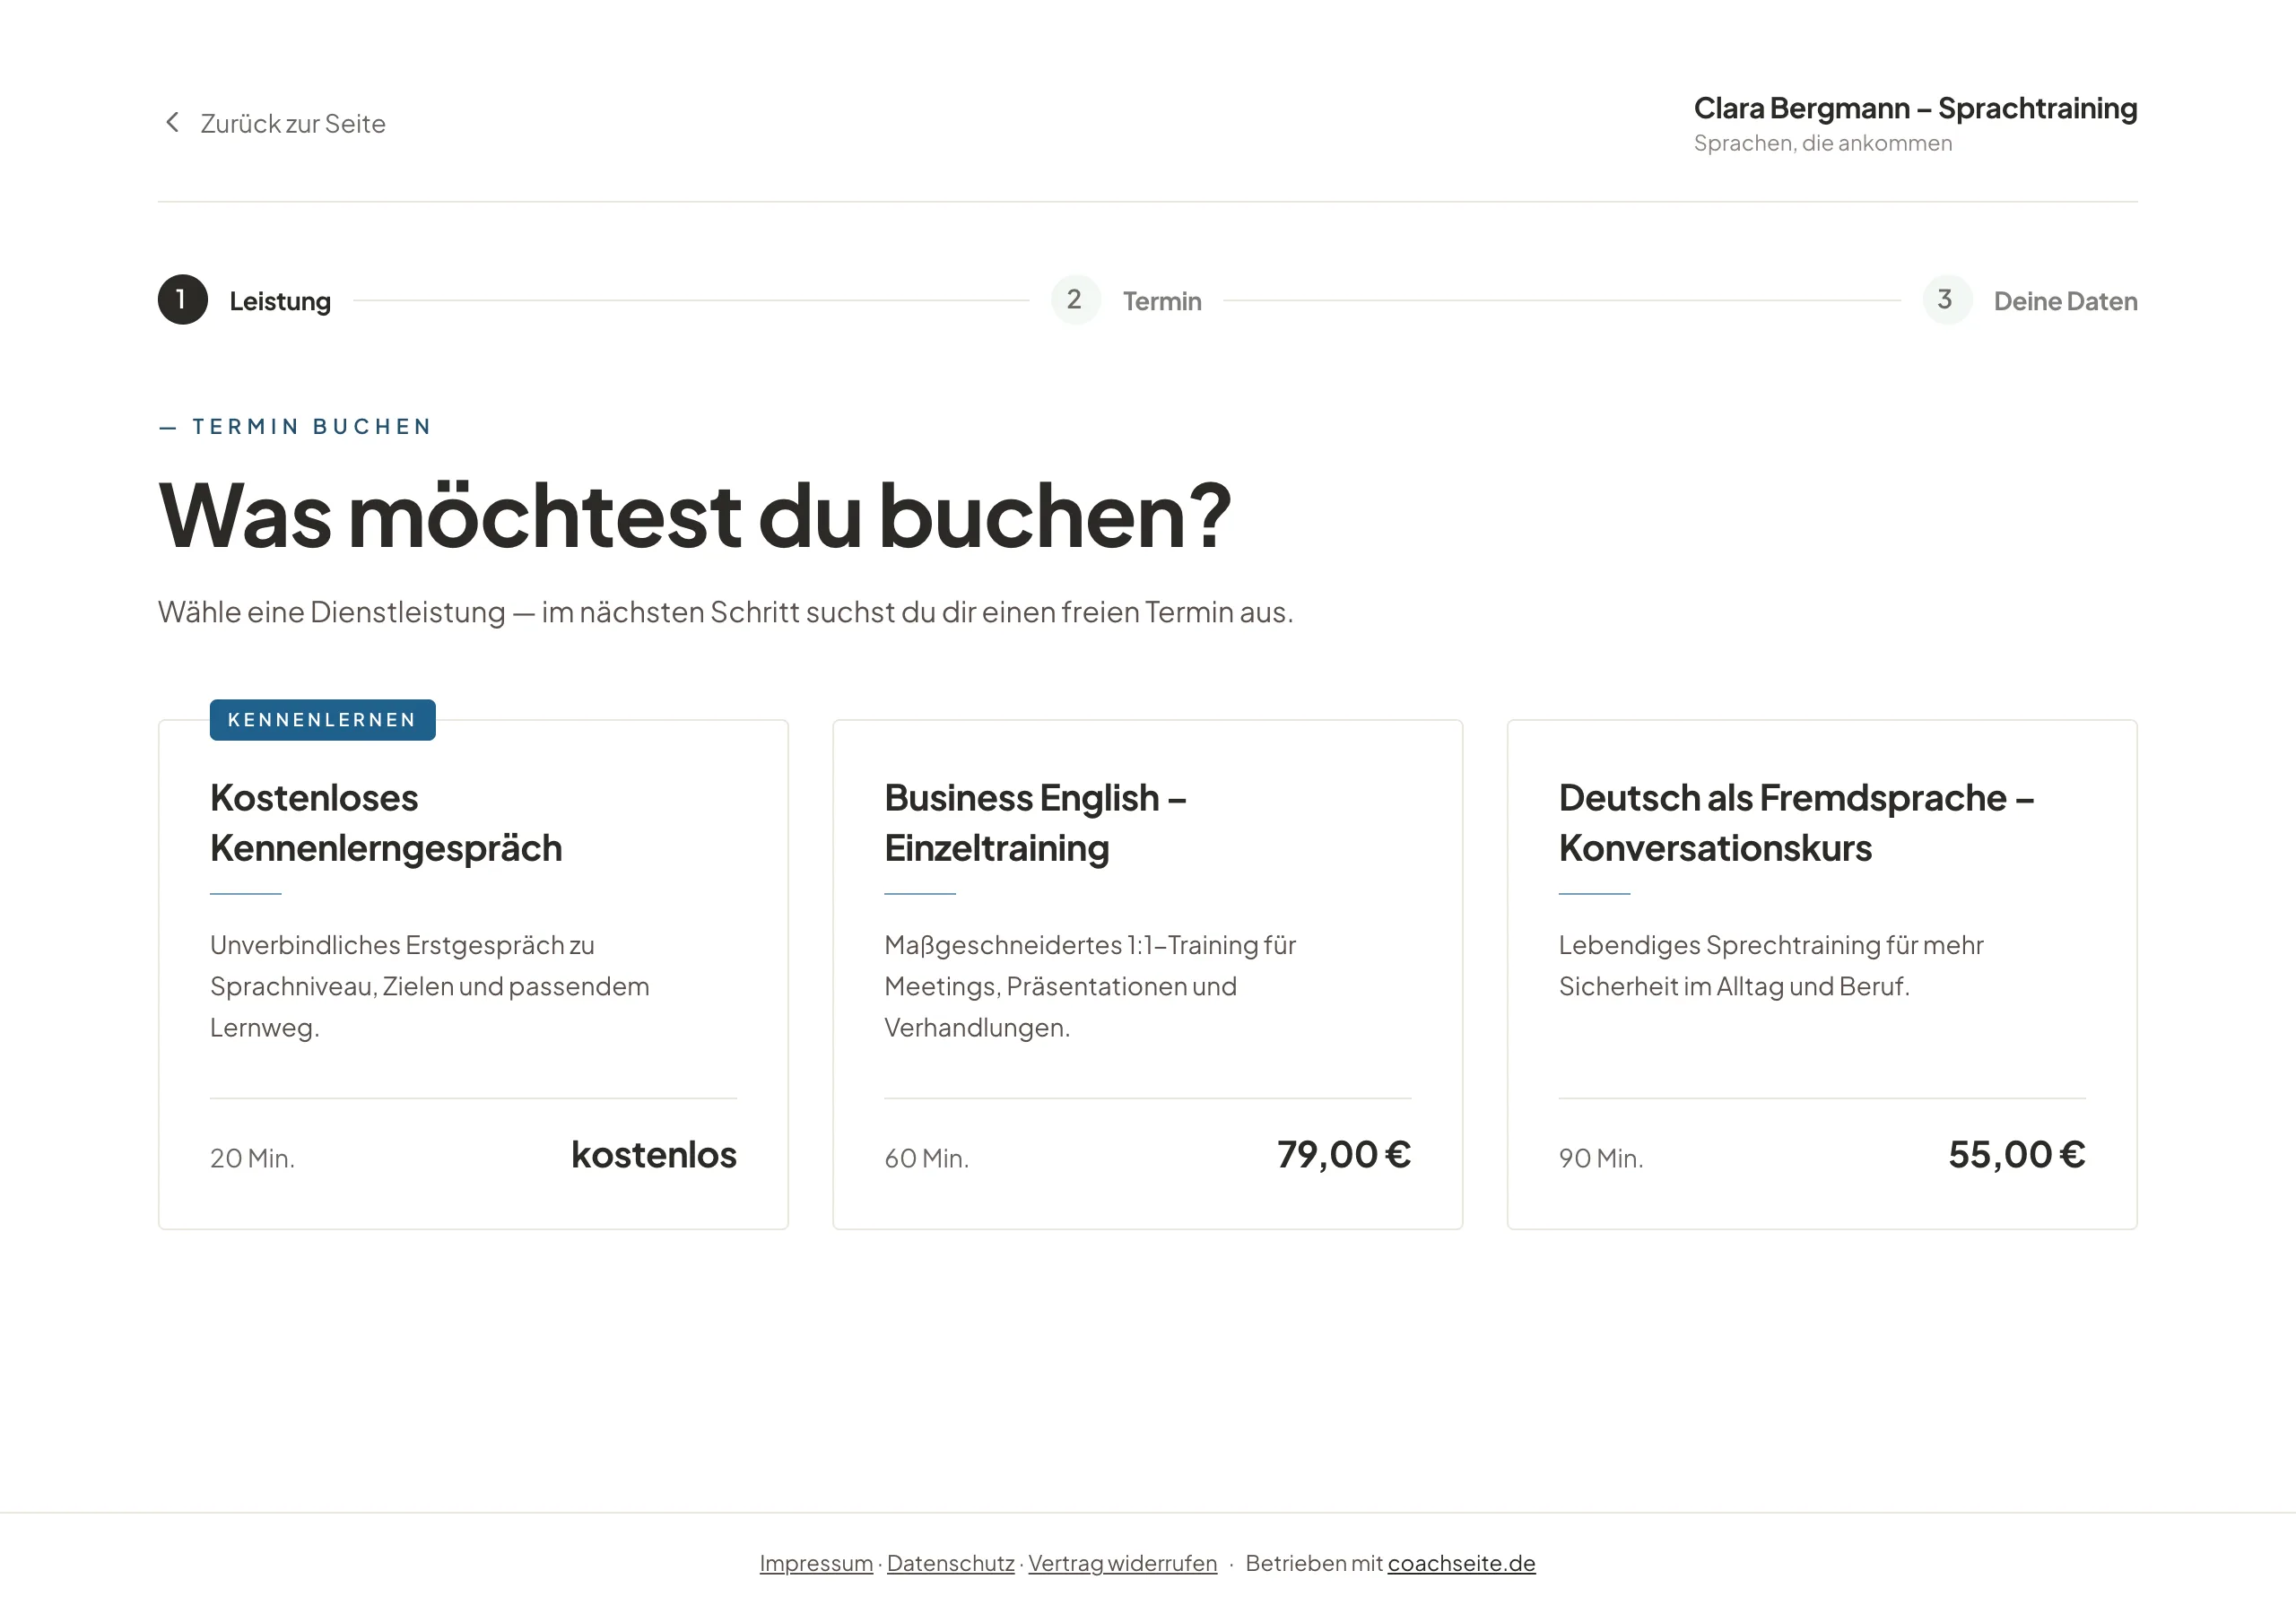This screenshot has width=2296, height=1614.
Task: Choose 'Kostenloses Kennenlerngespräch' card title
Action: (x=386, y=822)
